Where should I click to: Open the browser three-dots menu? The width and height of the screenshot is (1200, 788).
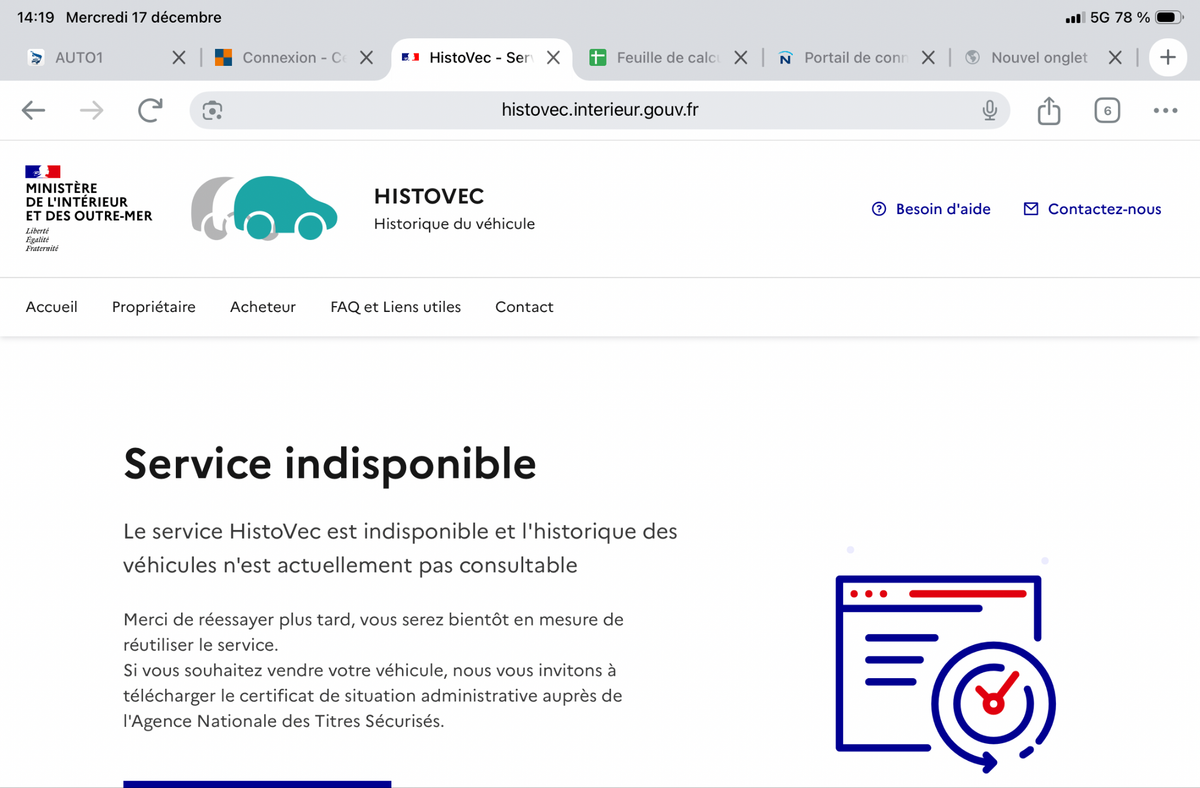(x=1165, y=110)
